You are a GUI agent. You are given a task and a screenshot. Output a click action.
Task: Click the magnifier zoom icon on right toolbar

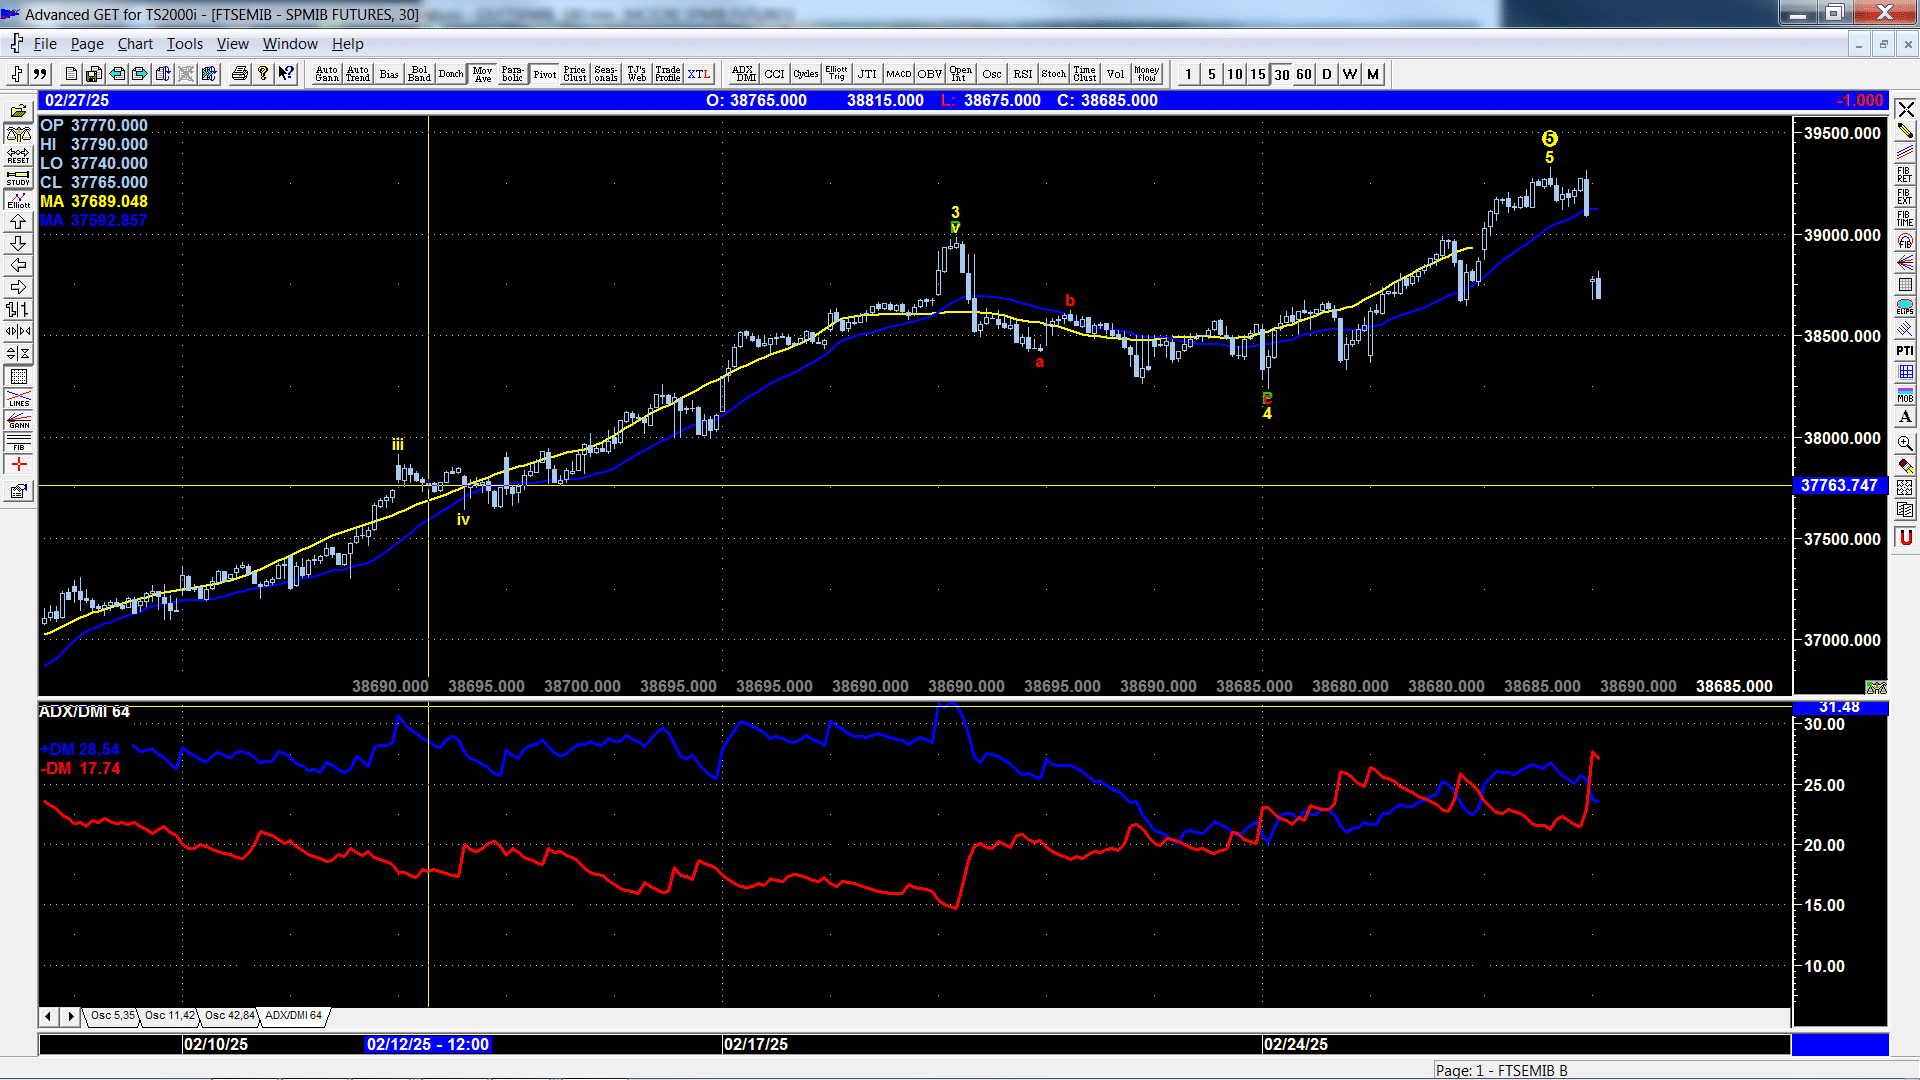click(1905, 443)
